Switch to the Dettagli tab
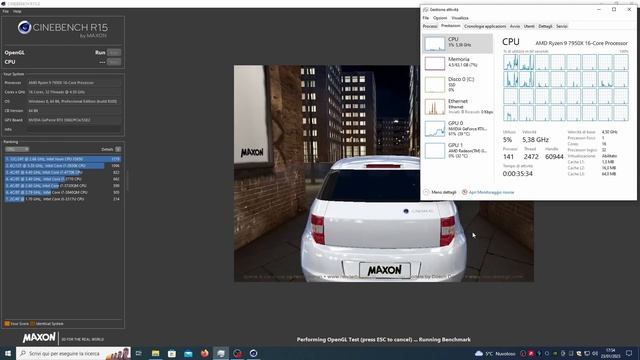This screenshot has height=360, width=640. tap(545, 26)
